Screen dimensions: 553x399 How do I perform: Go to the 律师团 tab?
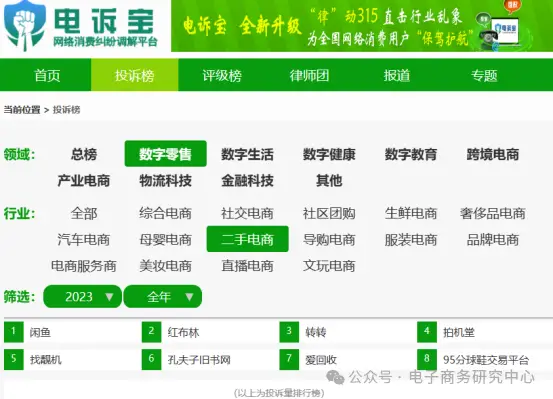coord(309,75)
